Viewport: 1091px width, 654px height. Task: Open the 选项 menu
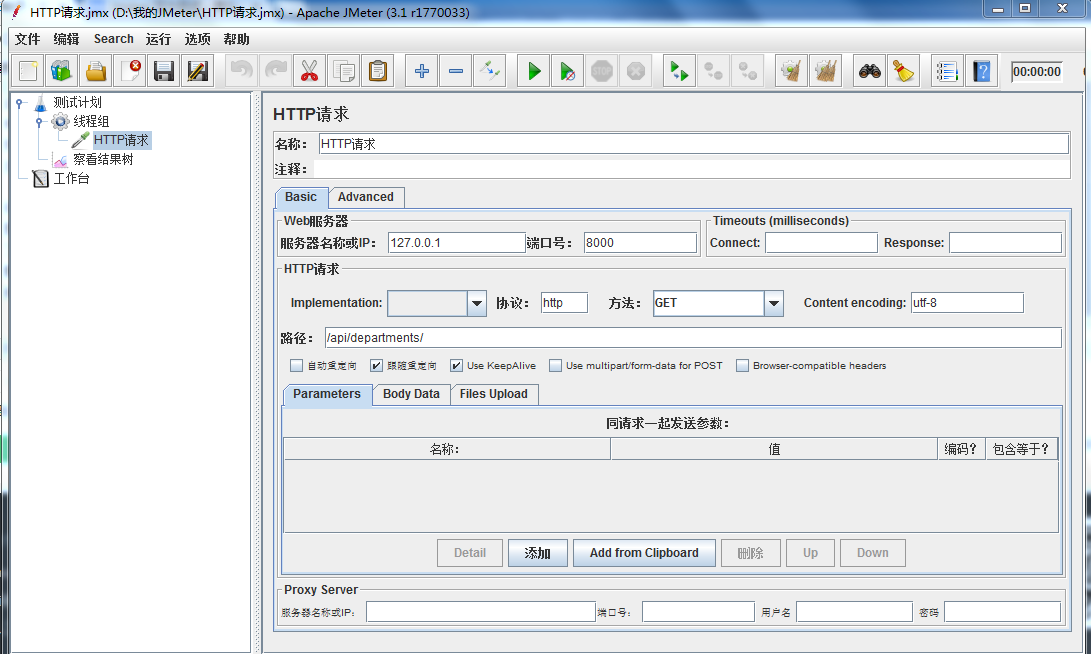(197, 39)
